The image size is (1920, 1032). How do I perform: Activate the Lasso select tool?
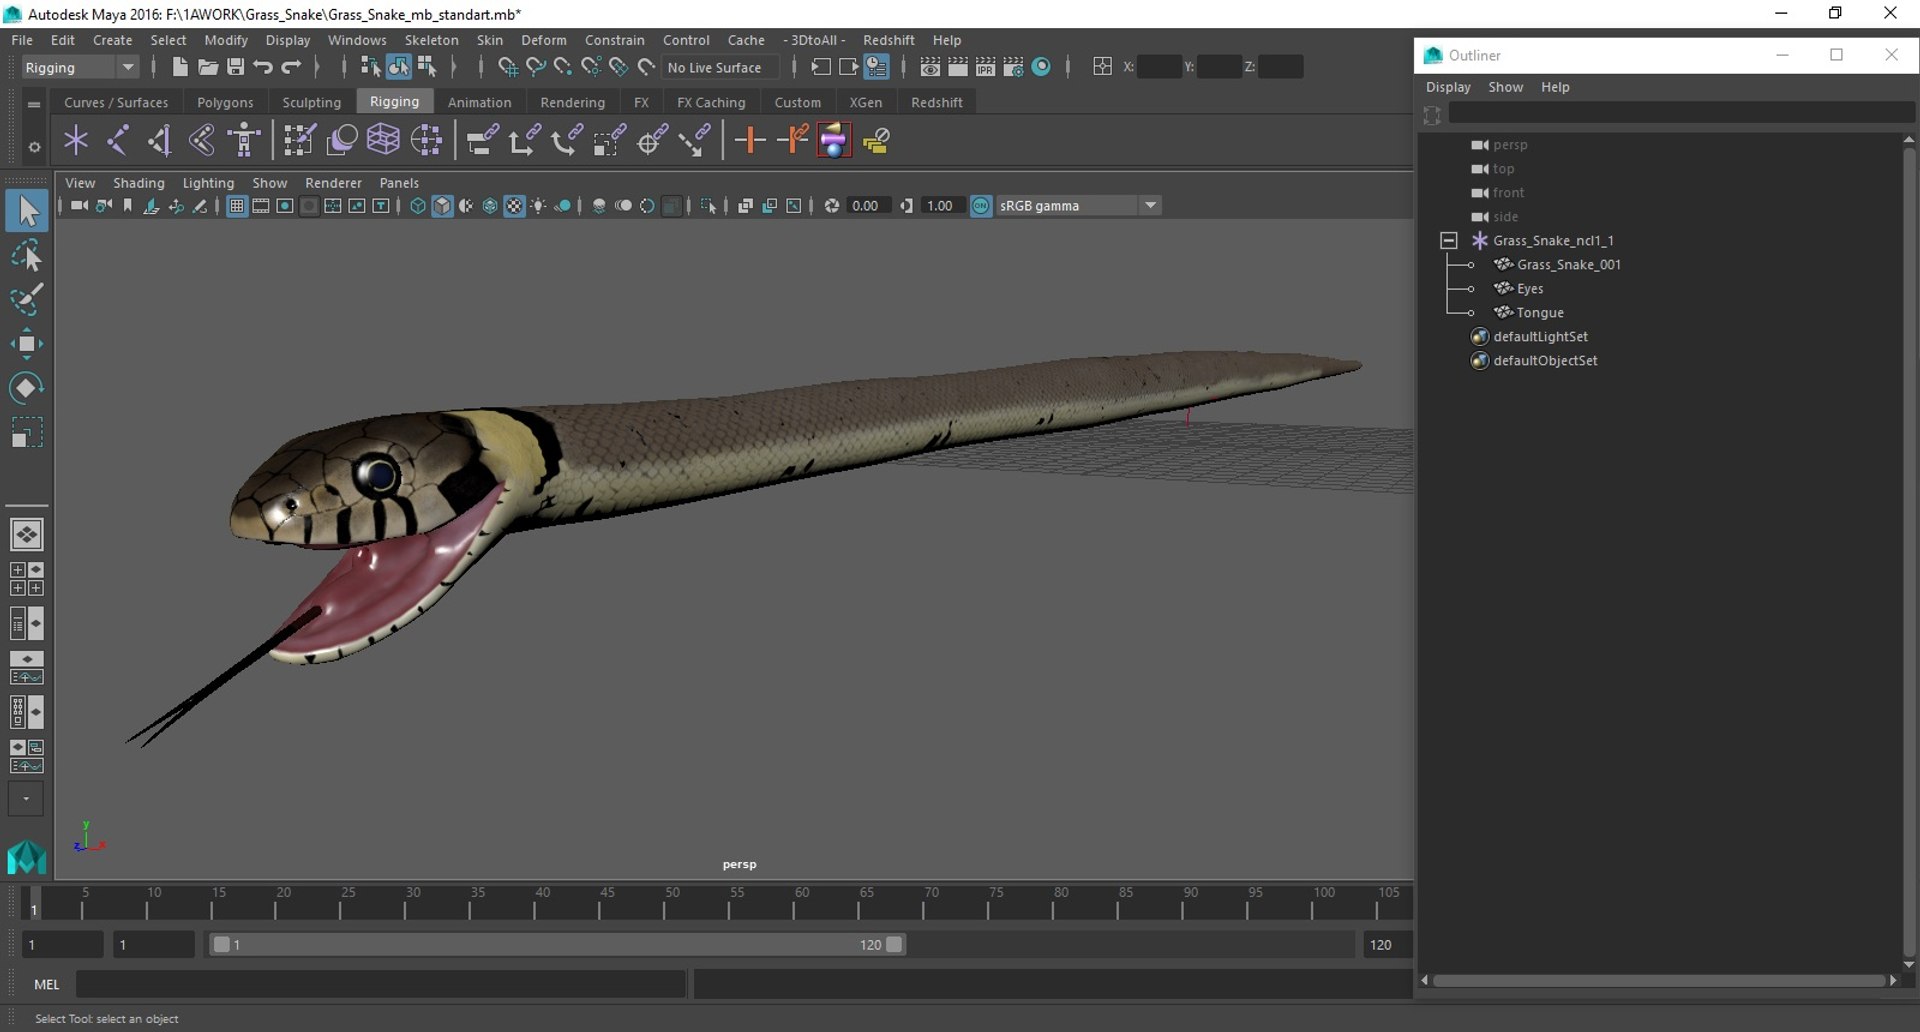pos(27,256)
